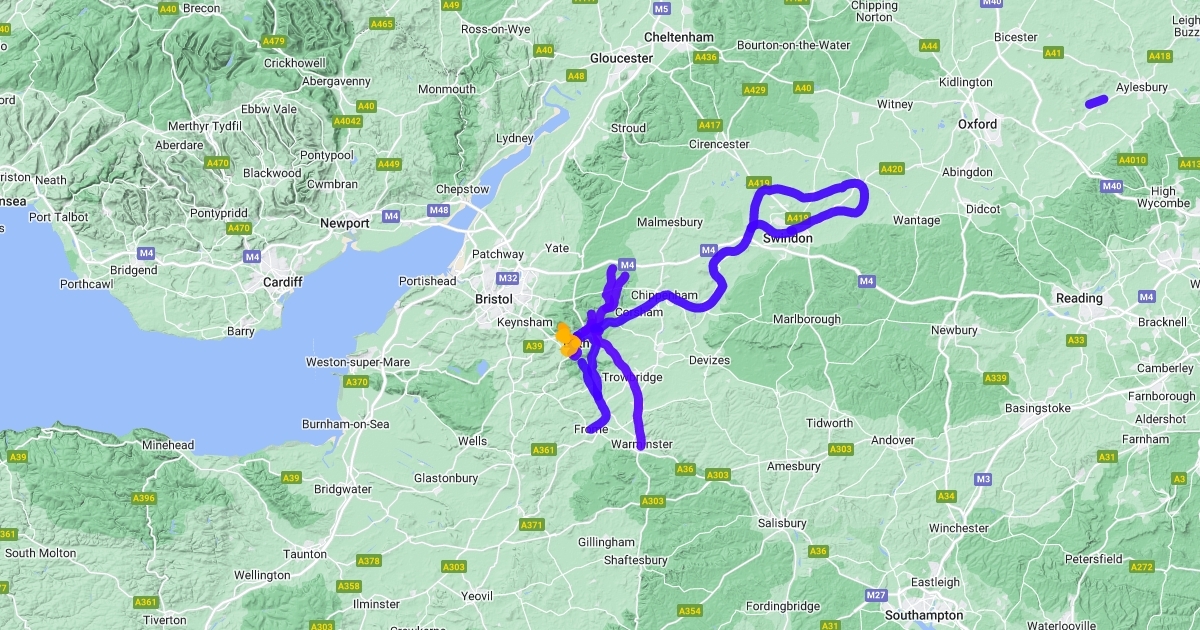The width and height of the screenshot is (1200, 630).
Task: Click the Cardiff city label
Action: 282,283
